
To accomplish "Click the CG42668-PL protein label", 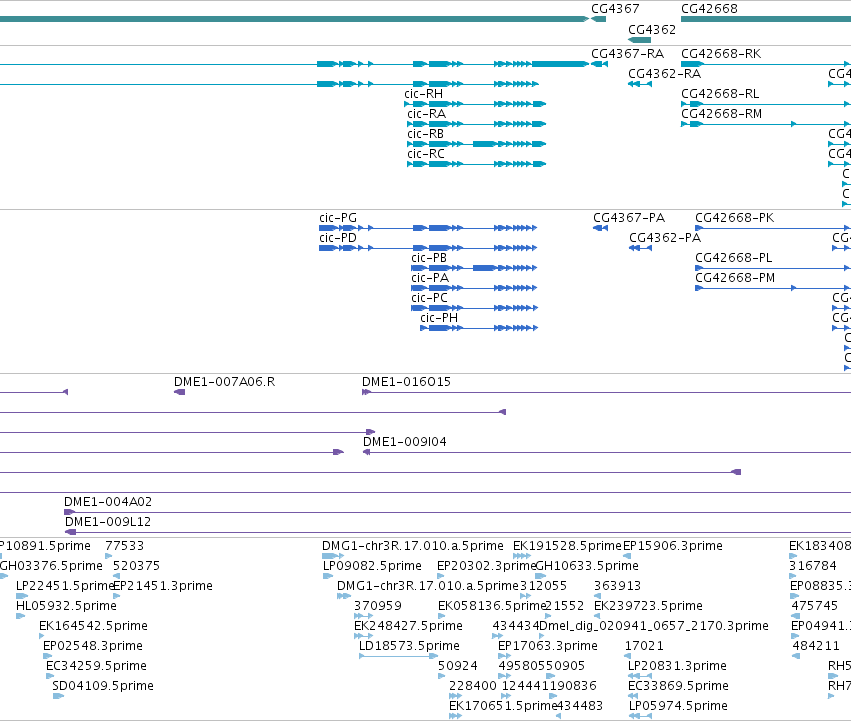I will pyautogui.click(x=733, y=258).
